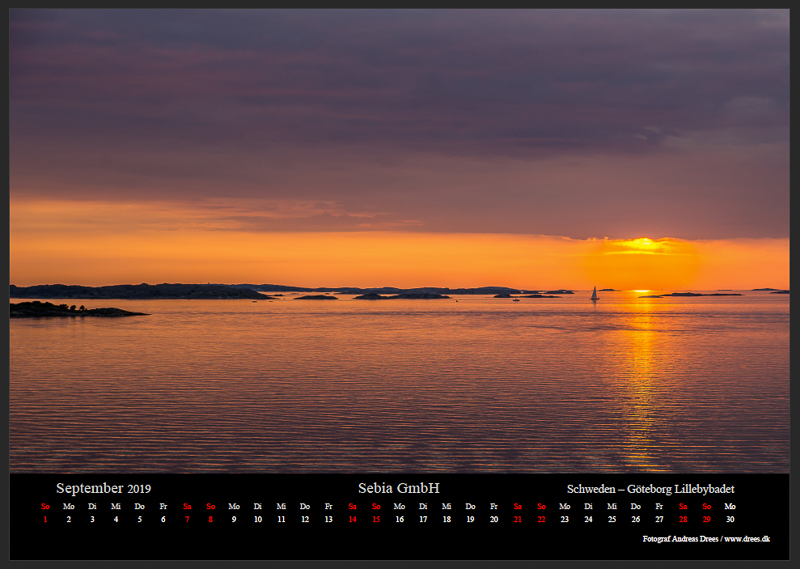Select date number 13 in the calendar
Screen dimensions: 800x569
pyautogui.click(x=329, y=519)
